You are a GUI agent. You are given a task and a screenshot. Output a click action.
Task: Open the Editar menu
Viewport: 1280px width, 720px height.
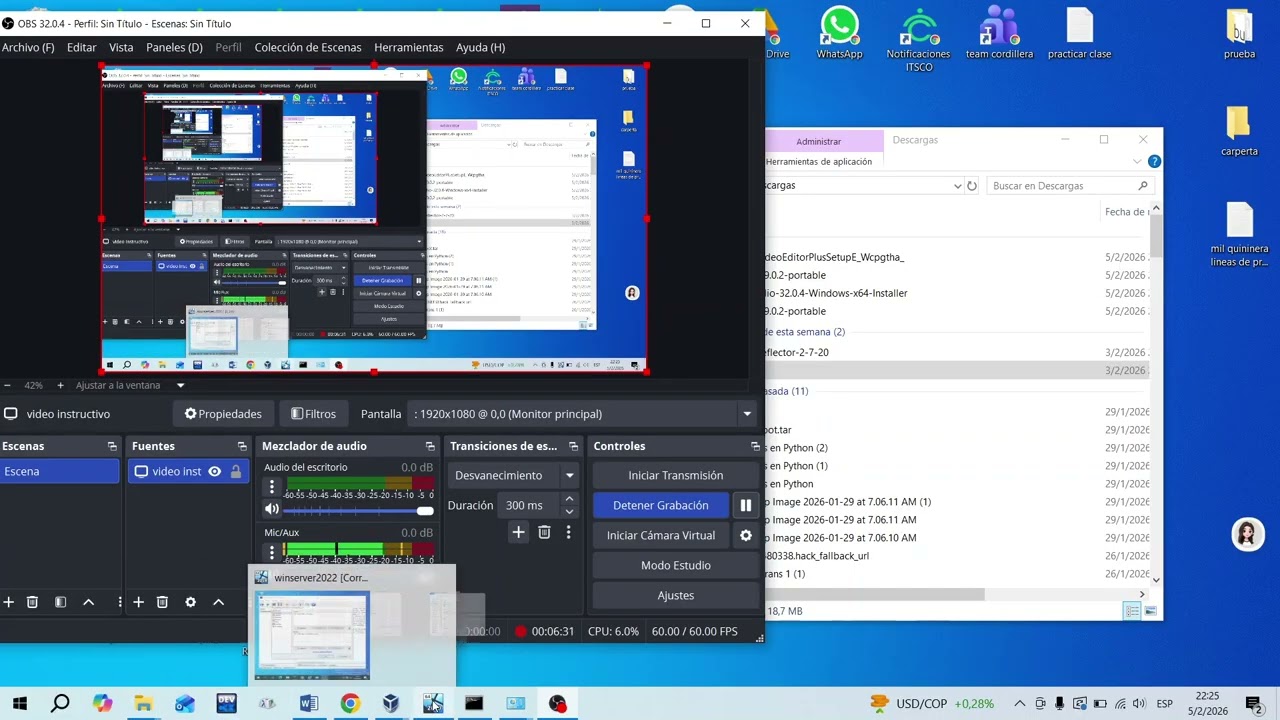click(x=82, y=47)
